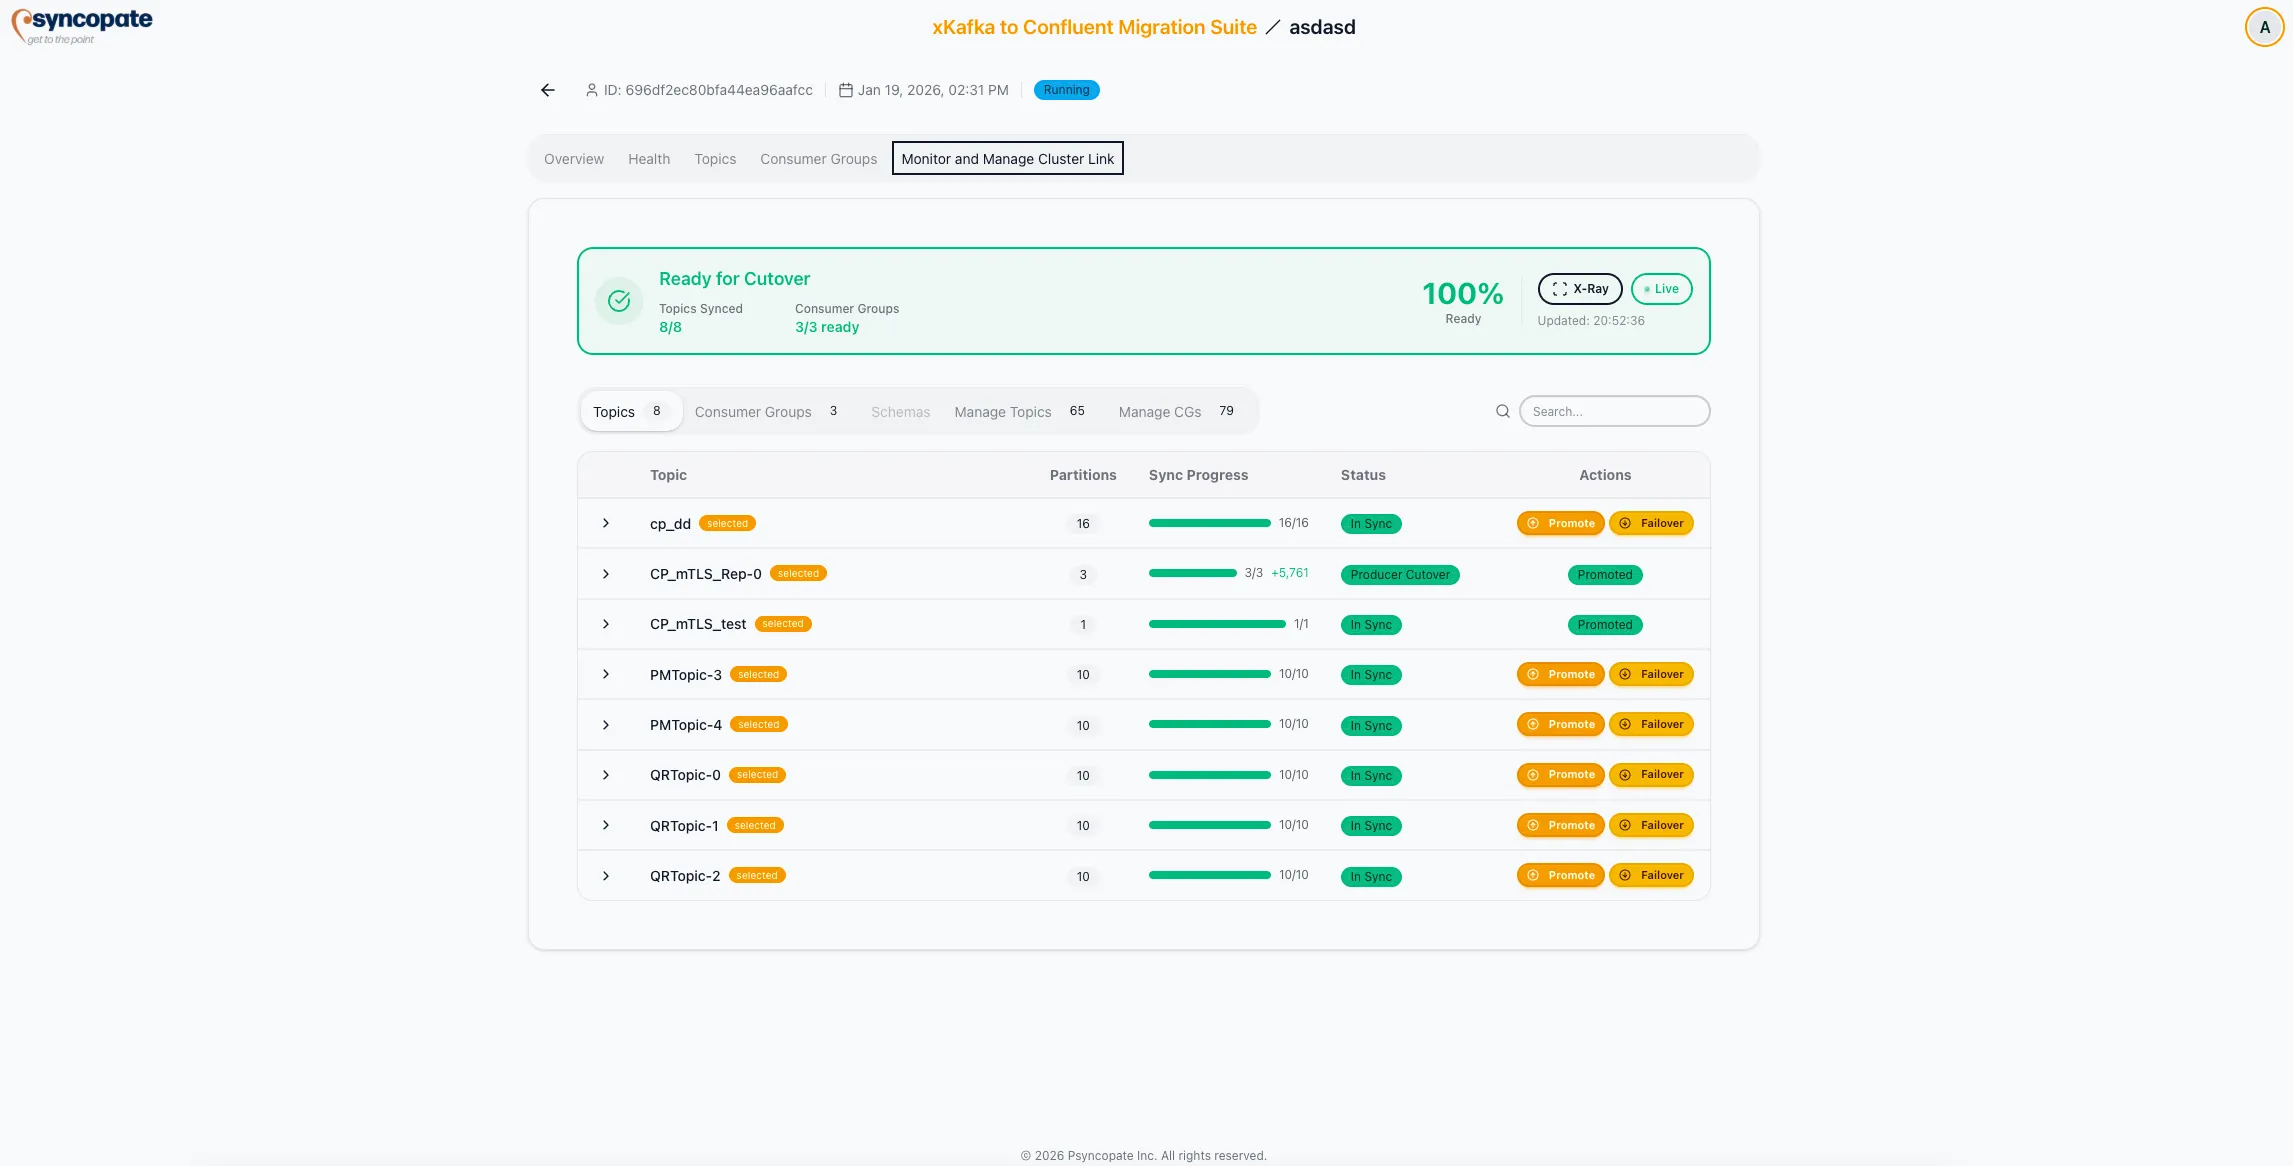2293x1166 pixels.
Task: Click the green Ready for Cutover checkmark
Action: point(618,300)
